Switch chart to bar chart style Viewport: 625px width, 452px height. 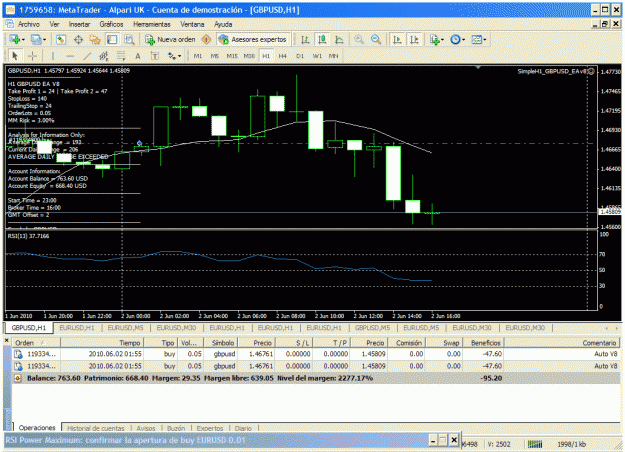(x=305, y=39)
